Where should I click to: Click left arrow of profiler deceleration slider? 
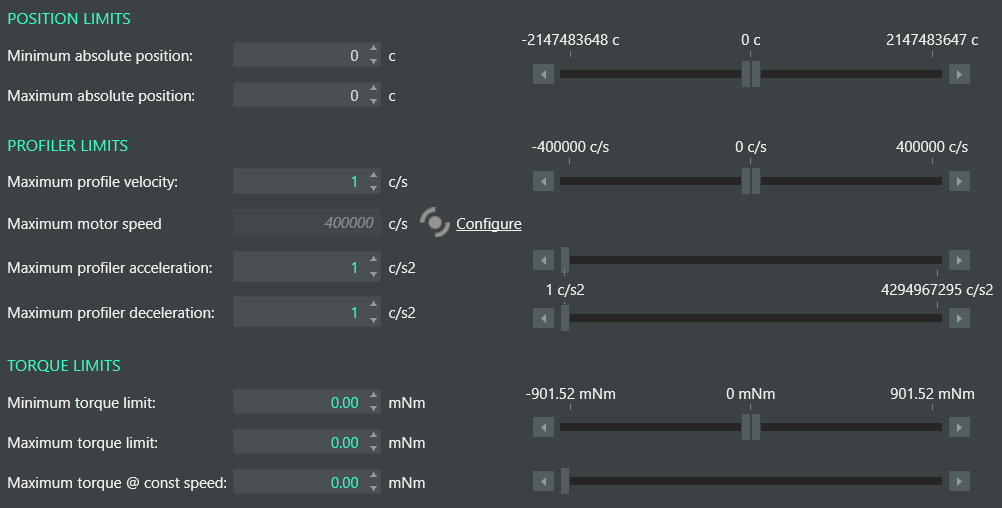[543, 318]
